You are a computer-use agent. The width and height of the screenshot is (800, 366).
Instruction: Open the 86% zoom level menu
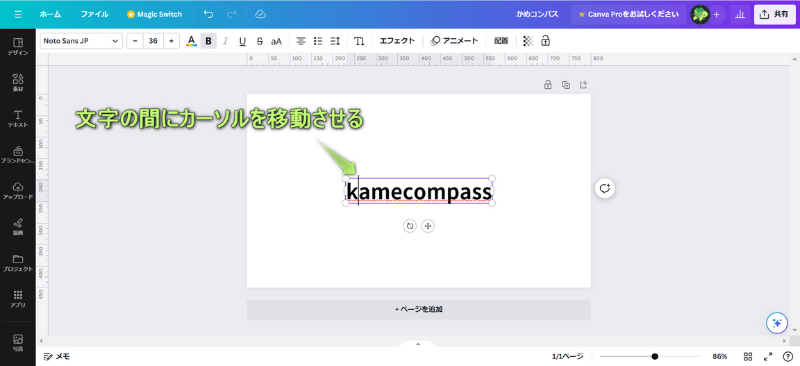pyautogui.click(x=720, y=356)
